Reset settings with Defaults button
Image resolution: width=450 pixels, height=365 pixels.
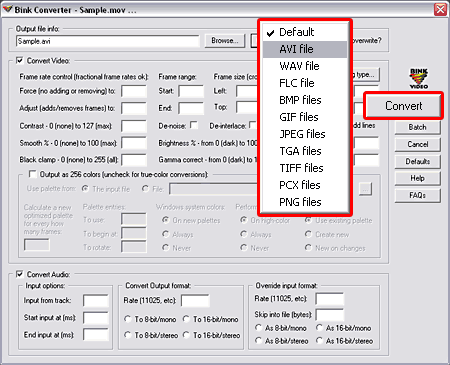coord(417,161)
